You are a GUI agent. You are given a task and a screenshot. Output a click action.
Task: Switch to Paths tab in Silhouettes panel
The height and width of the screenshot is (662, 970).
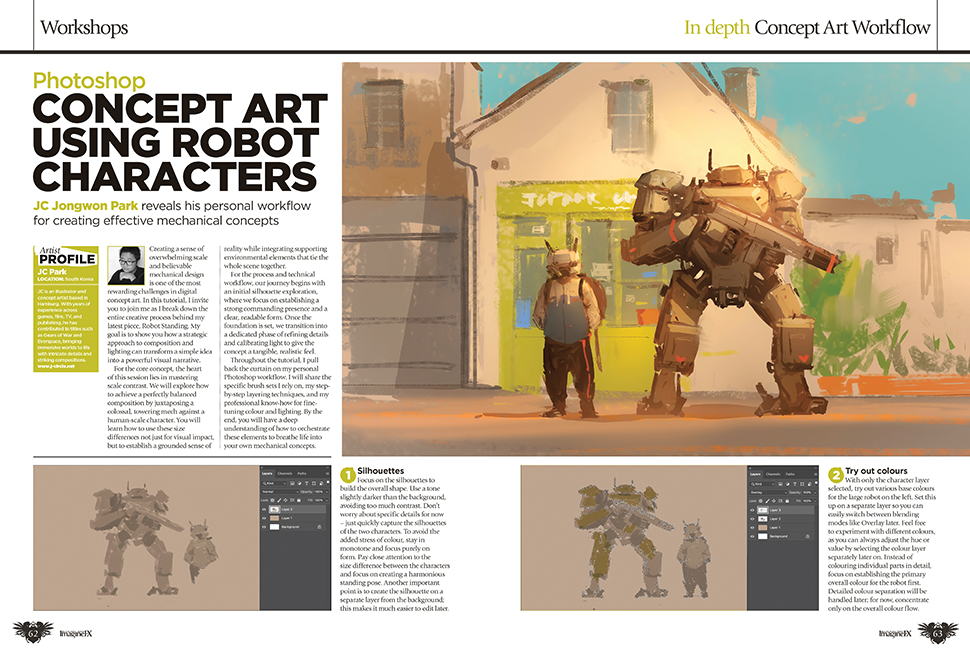(x=302, y=473)
